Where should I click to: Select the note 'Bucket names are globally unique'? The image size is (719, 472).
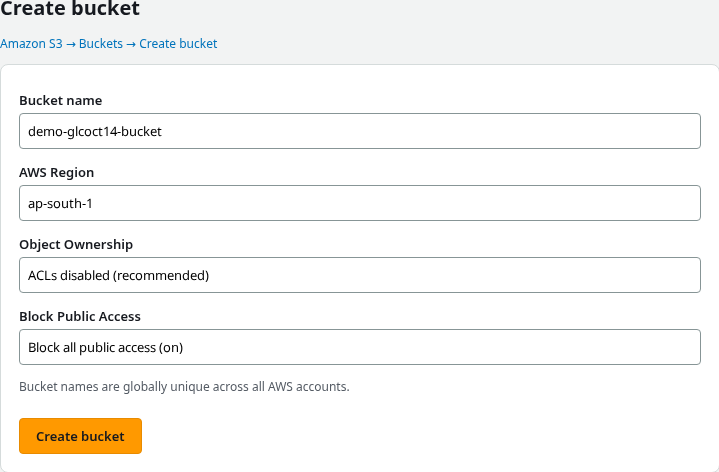[184, 387]
